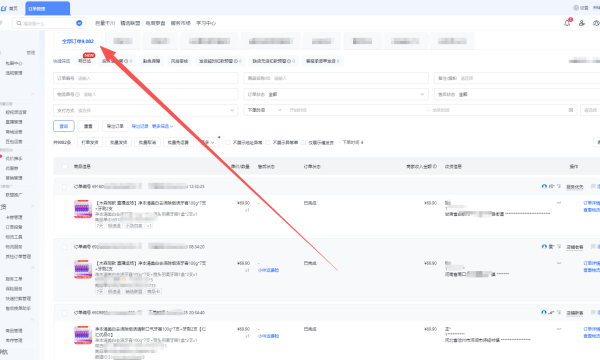Open the 支付方式 dropdown
This screenshot has width=600, height=360.
[x=145, y=110]
